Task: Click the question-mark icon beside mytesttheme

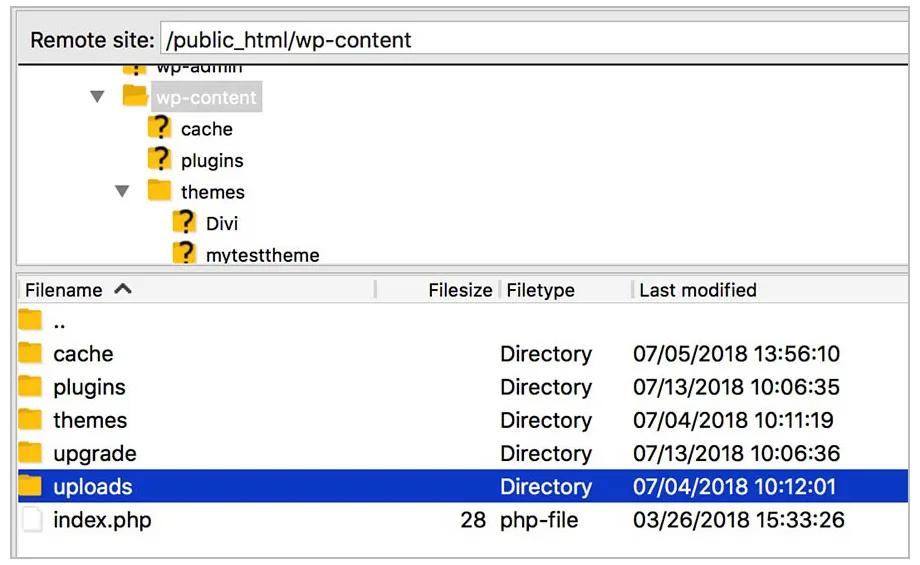Action: [x=184, y=253]
